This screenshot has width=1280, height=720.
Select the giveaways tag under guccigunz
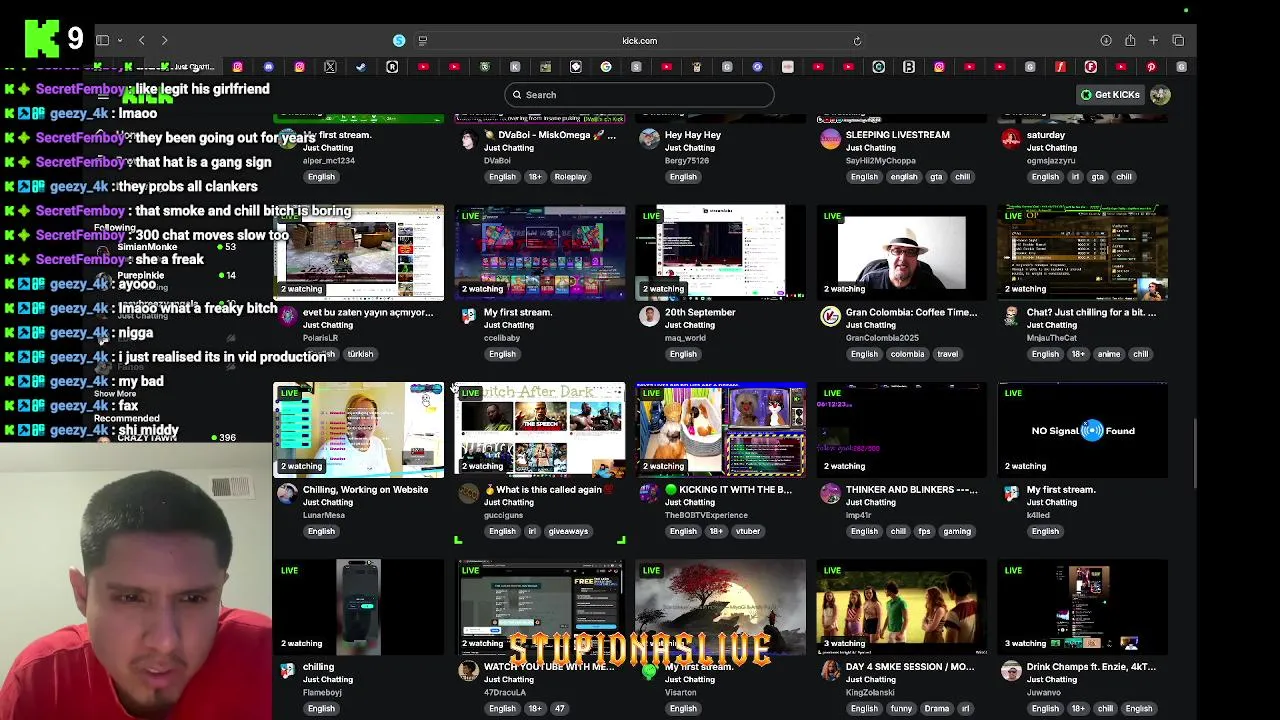point(568,531)
